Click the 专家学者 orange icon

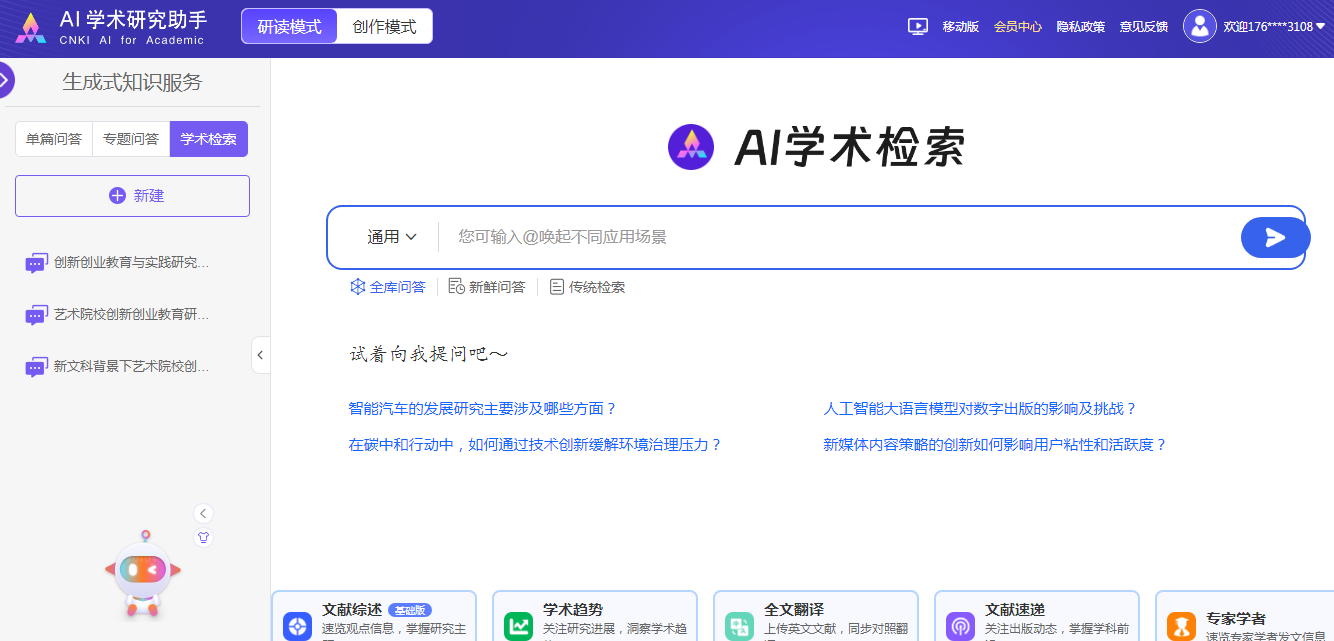(x=1182, y=627)
